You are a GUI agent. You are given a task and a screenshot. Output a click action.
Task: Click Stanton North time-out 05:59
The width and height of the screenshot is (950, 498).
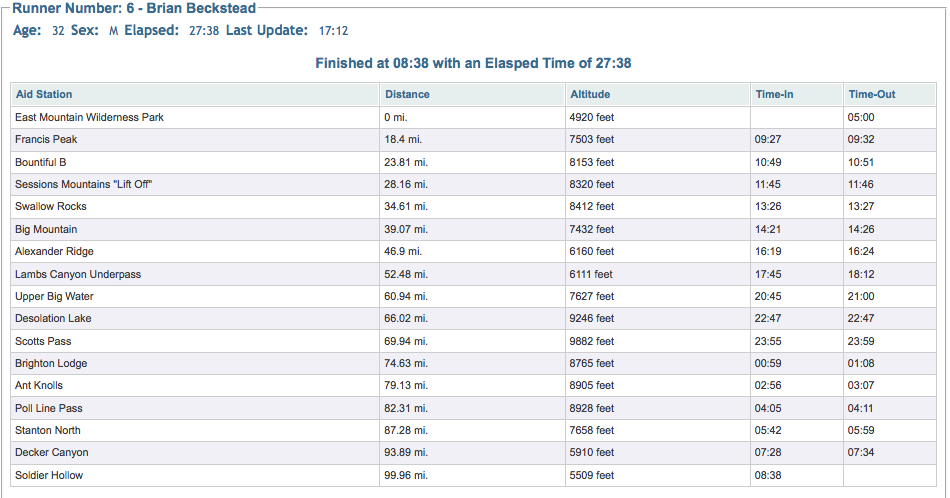tap(861, 431)
